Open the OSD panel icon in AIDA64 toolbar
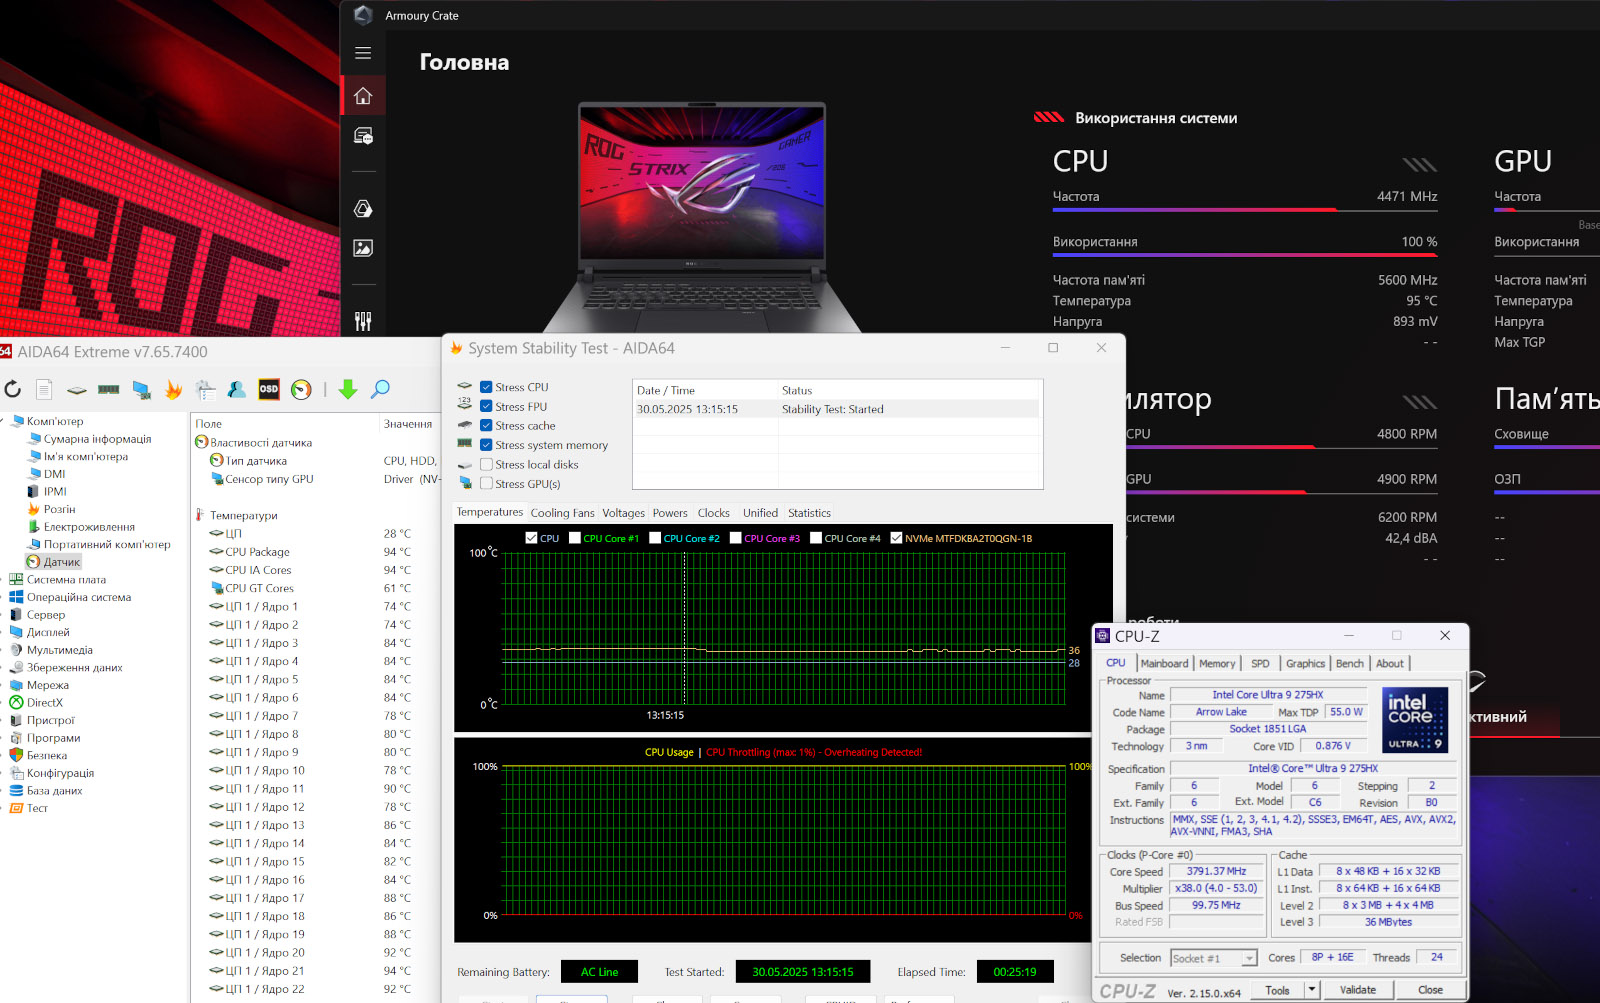The width and height of the screenshot is (1600, 1003). 269,389
